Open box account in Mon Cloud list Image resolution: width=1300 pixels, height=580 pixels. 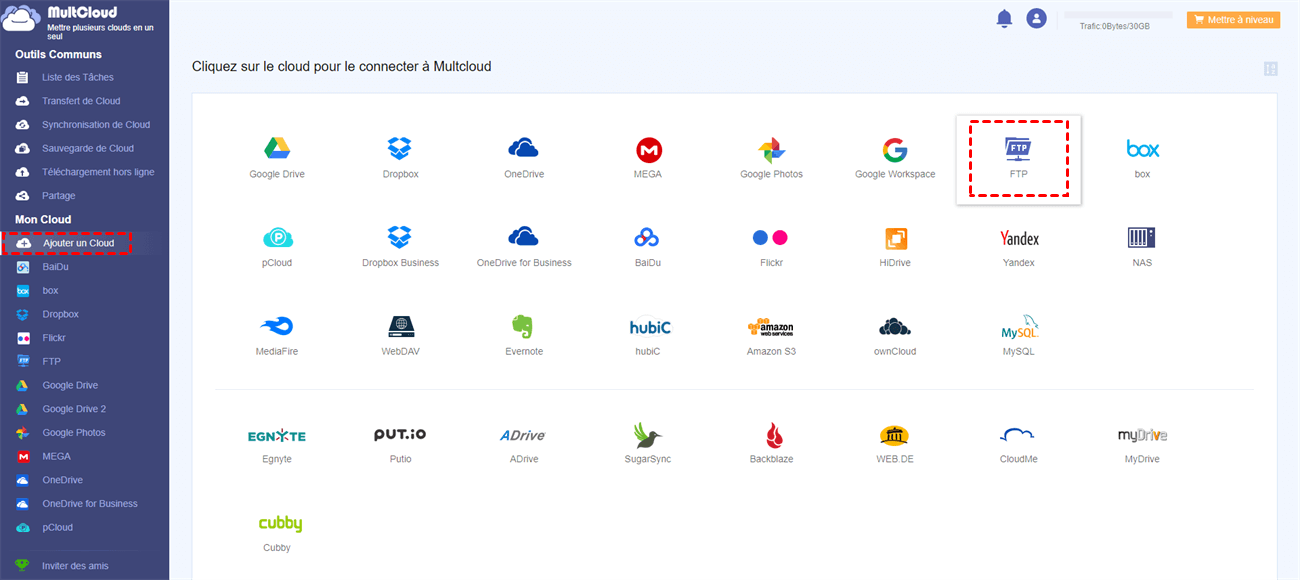click(50, 291)
